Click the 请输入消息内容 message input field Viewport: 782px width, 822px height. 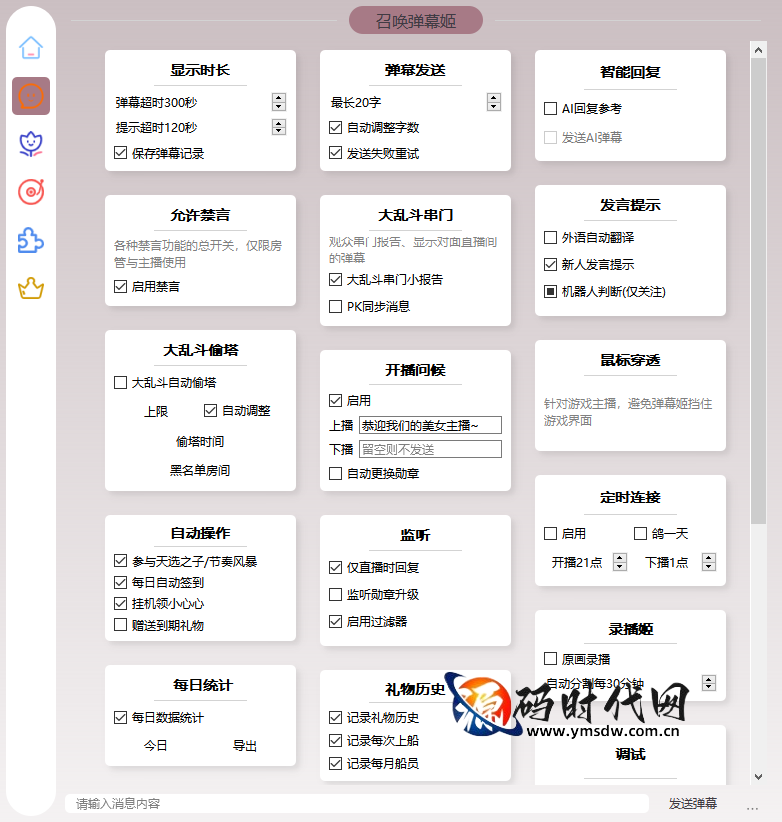coord(355,804)
